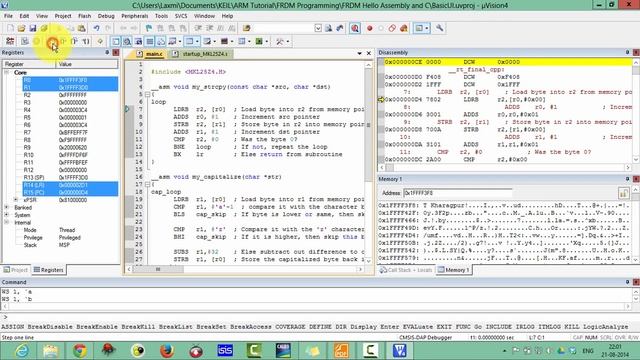Select the Memory 1 tab
The height and width of the screenshot is (360, 640).
click(454, 270)
